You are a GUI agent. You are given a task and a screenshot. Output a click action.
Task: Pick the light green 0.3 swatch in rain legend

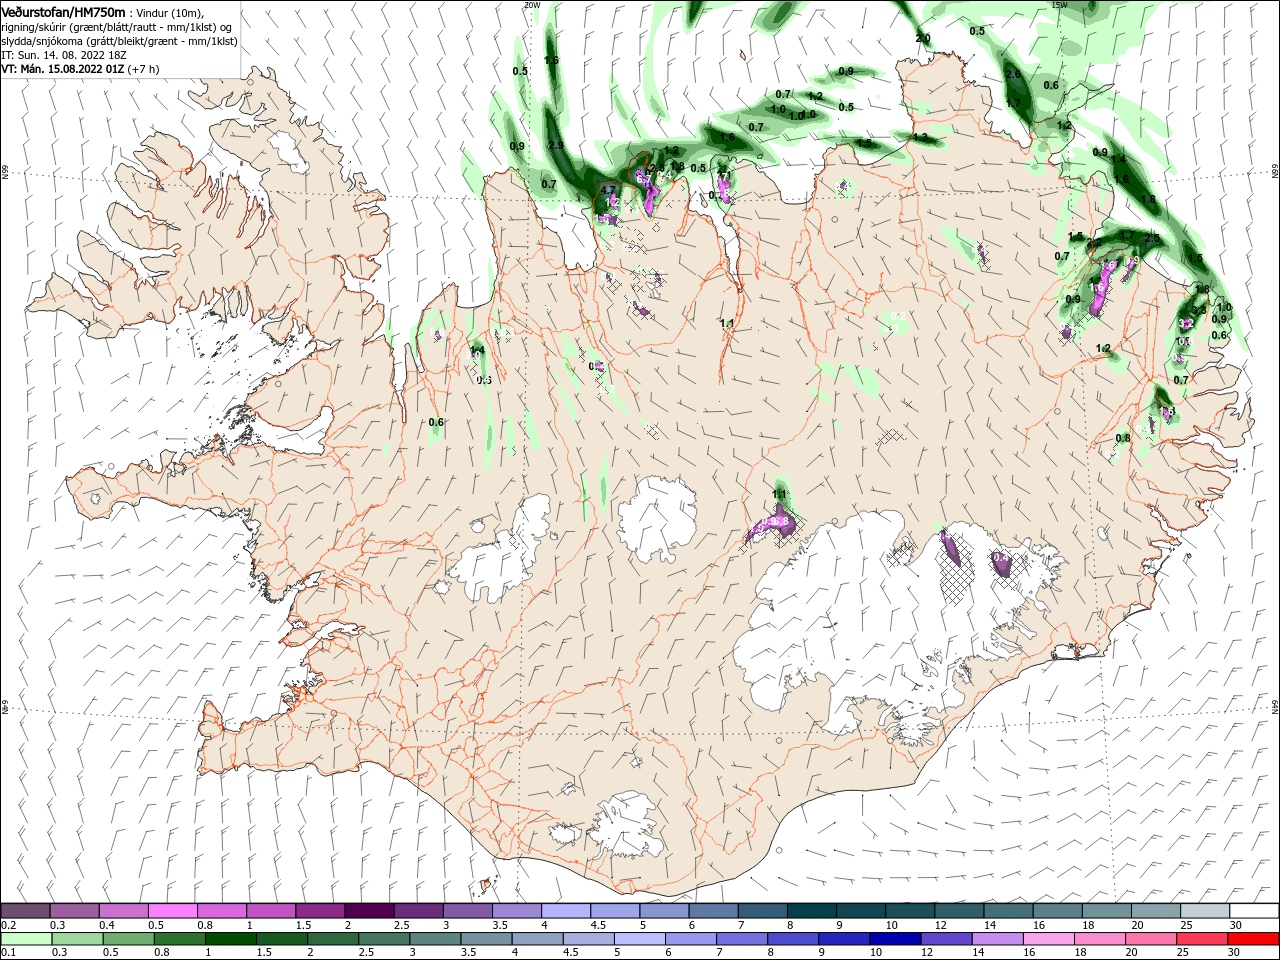coord(76,939)
